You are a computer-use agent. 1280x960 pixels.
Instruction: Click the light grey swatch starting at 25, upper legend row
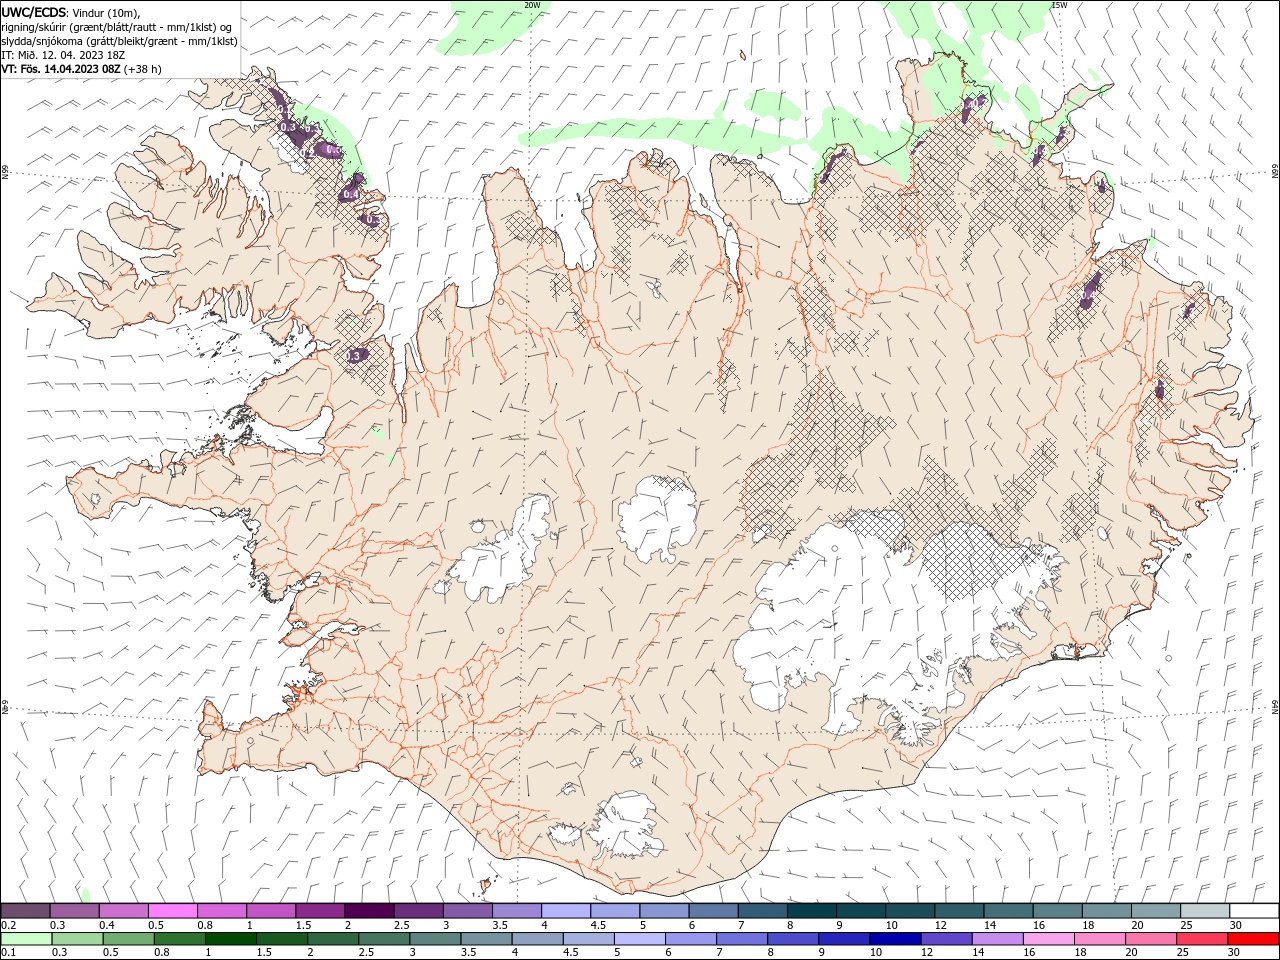click(1206, 910)
